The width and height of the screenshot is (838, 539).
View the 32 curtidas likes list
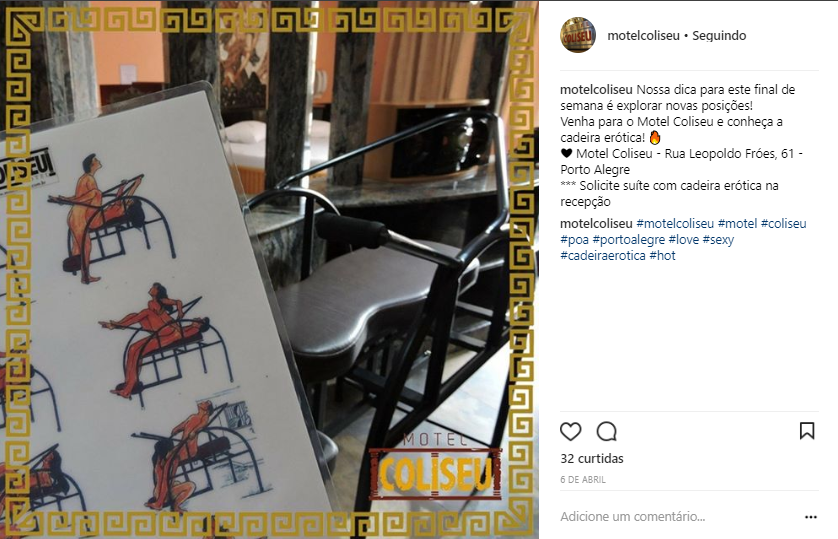tap(592, 458)
